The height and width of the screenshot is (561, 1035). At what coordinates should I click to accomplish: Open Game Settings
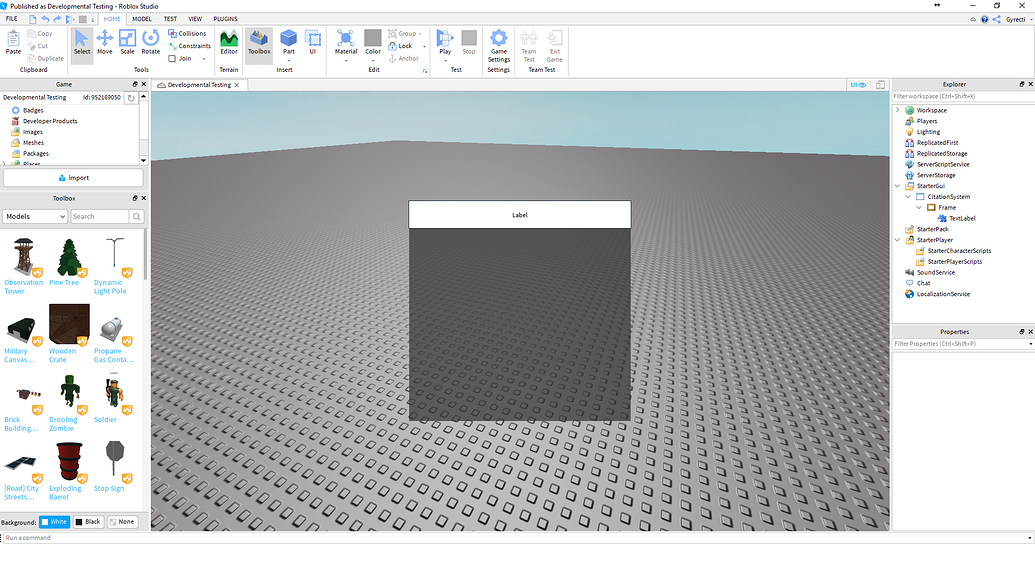499,46
